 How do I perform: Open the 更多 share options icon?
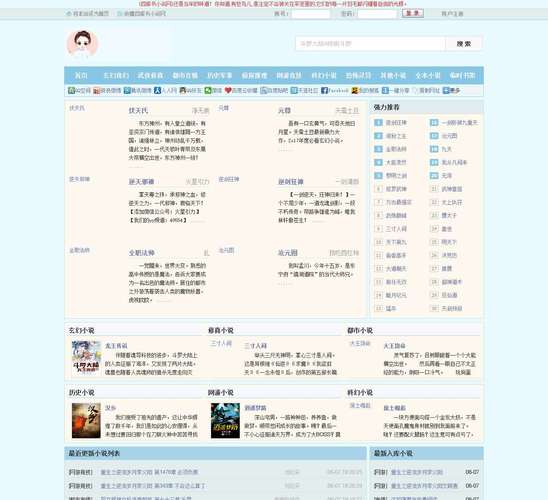point(446,90)
